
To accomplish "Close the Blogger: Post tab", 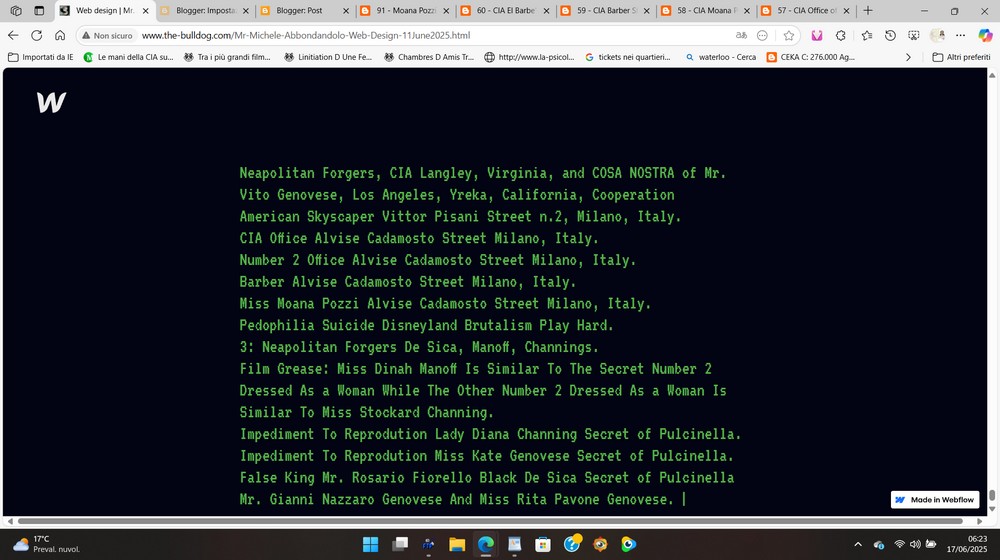I will pyautogui.click(x=346, y=11).
